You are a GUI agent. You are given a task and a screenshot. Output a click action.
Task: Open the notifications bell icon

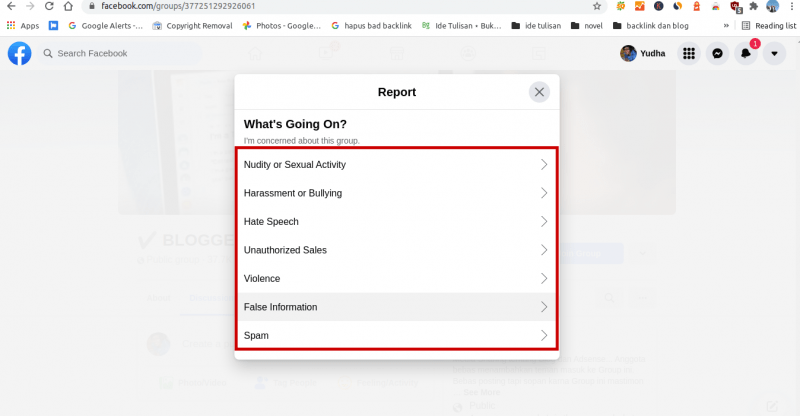click(x=745, y=54)
